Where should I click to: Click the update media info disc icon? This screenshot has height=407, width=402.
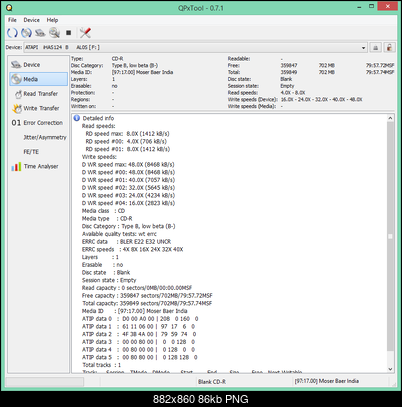pyautogui.click(x=26, y=33)
